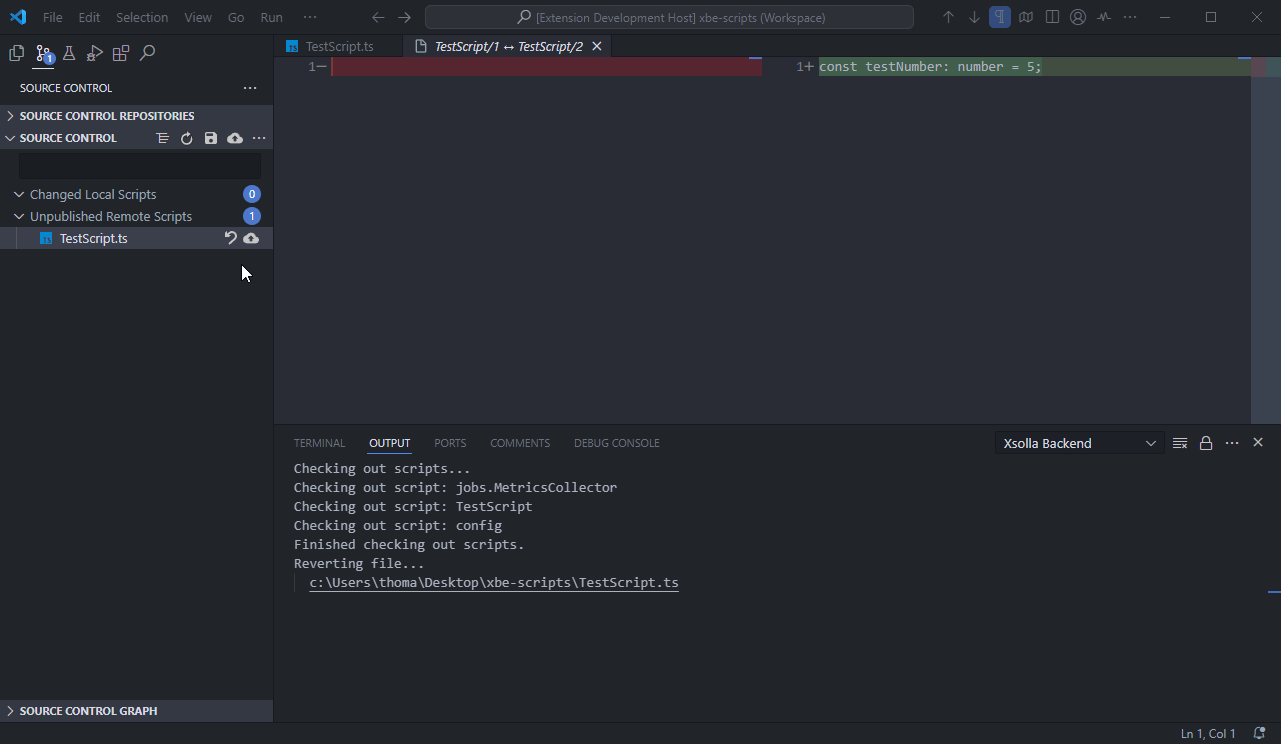
Task: Click the pulse activity icon in the title bar
Action: 1104,17
